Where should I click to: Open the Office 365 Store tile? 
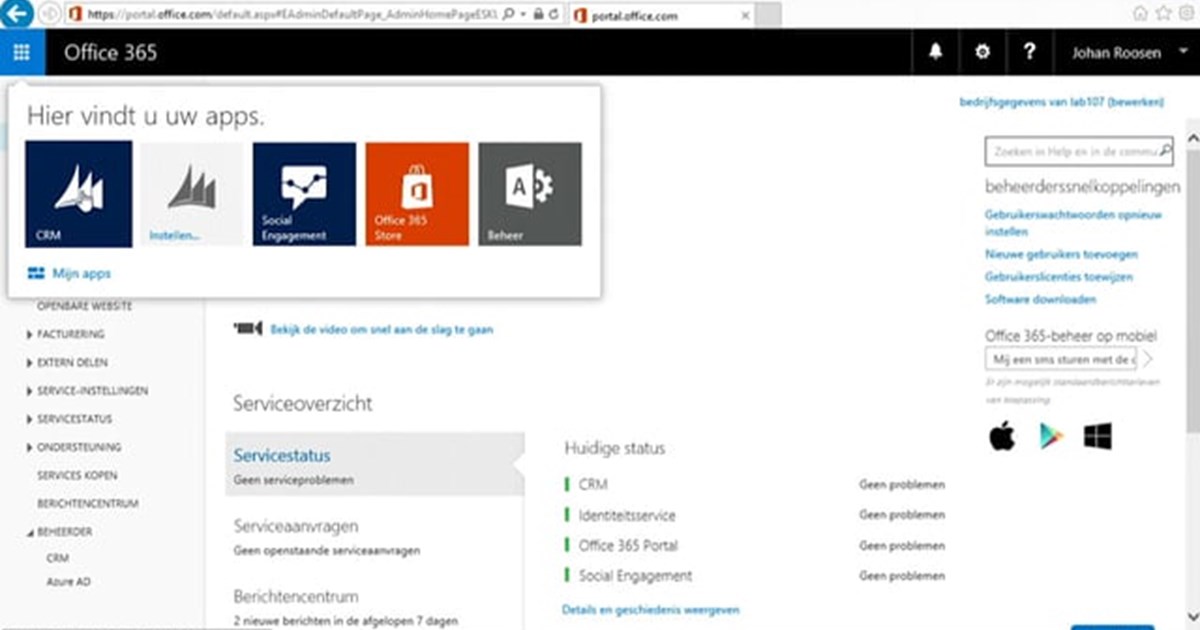coord(417,194)
